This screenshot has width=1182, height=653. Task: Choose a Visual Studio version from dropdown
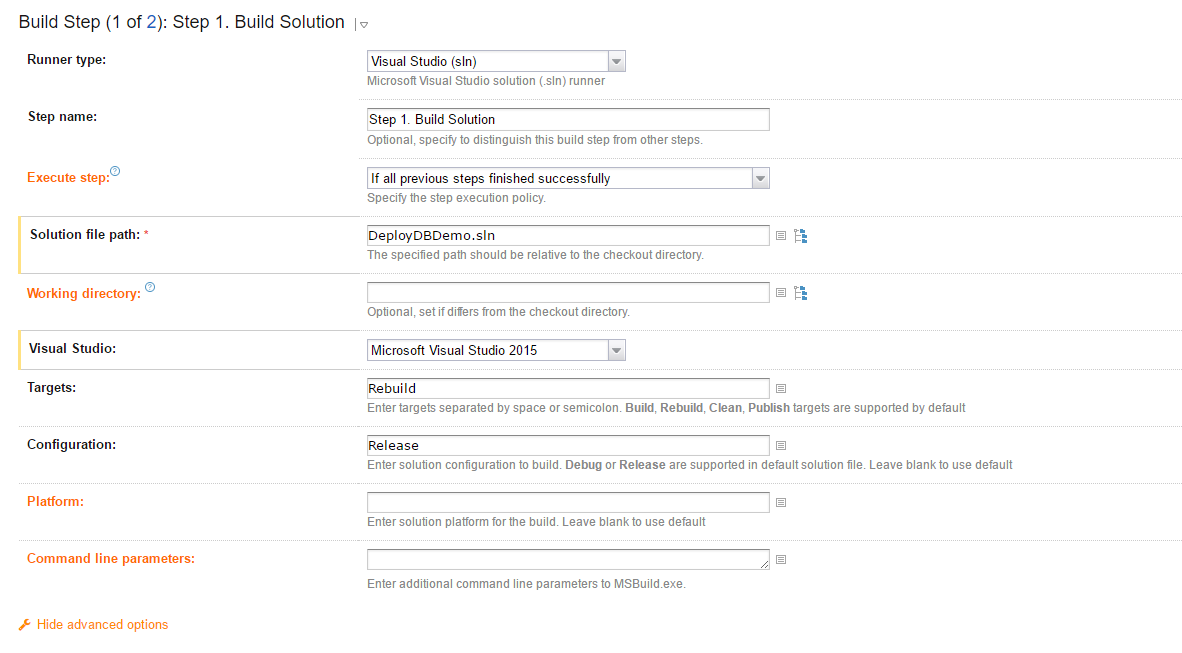[x=496, y=350]
